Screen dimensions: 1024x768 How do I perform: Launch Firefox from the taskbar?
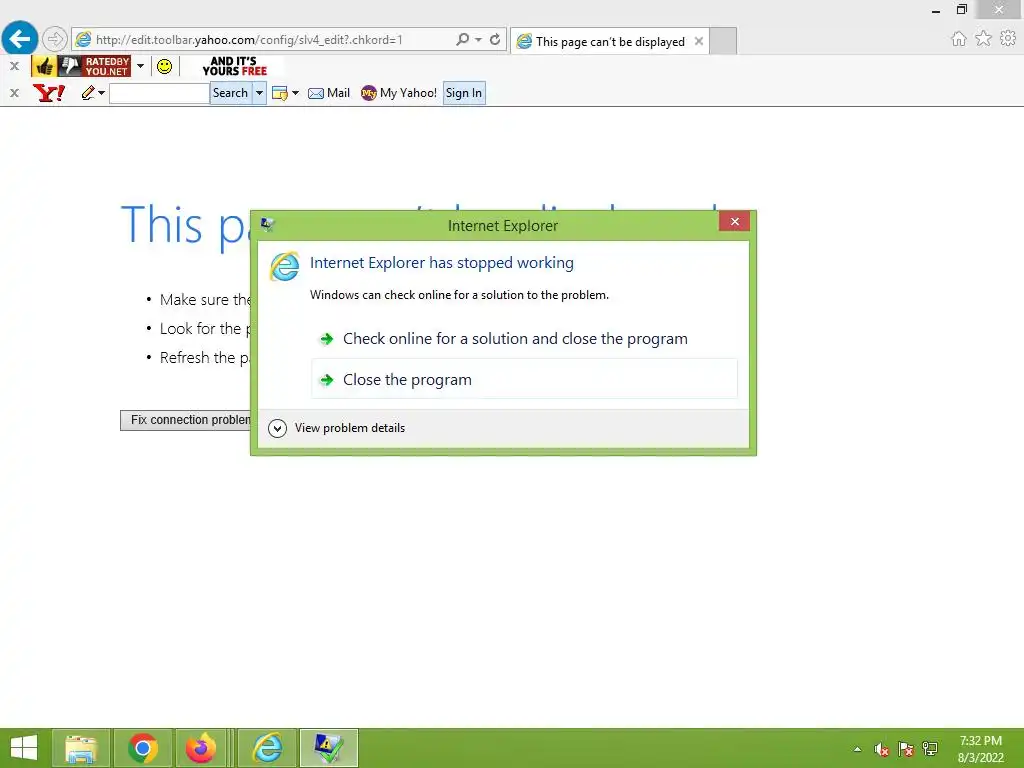click(x=200, y=748)
